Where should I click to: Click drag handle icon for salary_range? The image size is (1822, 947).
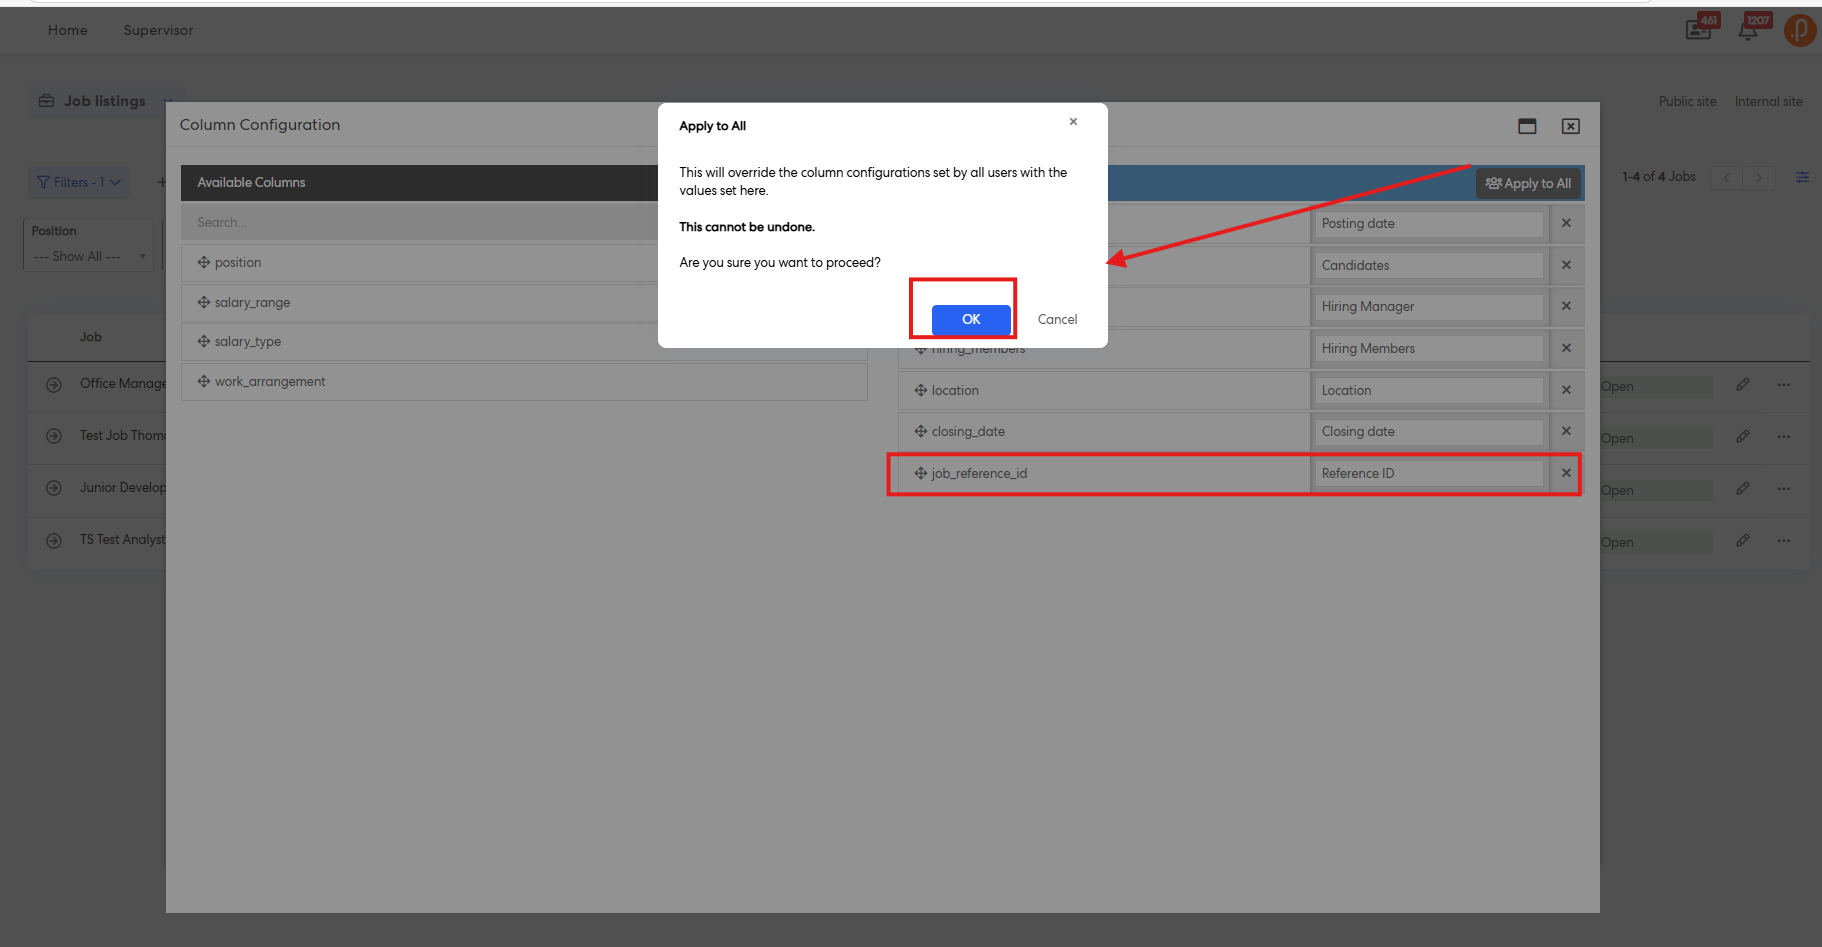coord(204,303)
